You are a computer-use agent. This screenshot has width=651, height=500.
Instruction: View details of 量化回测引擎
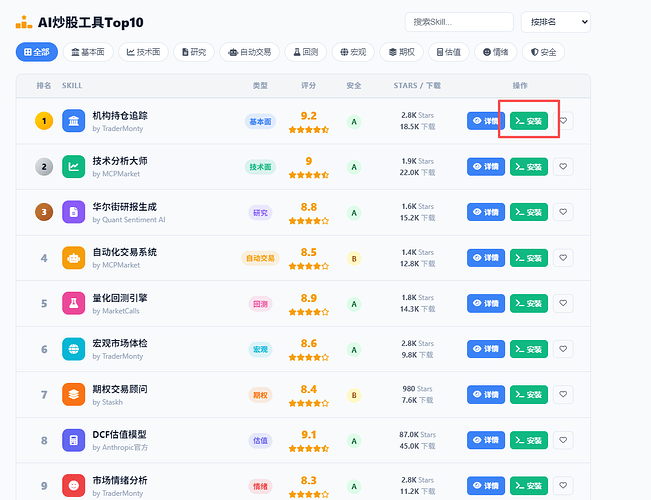tap(486, 303)
